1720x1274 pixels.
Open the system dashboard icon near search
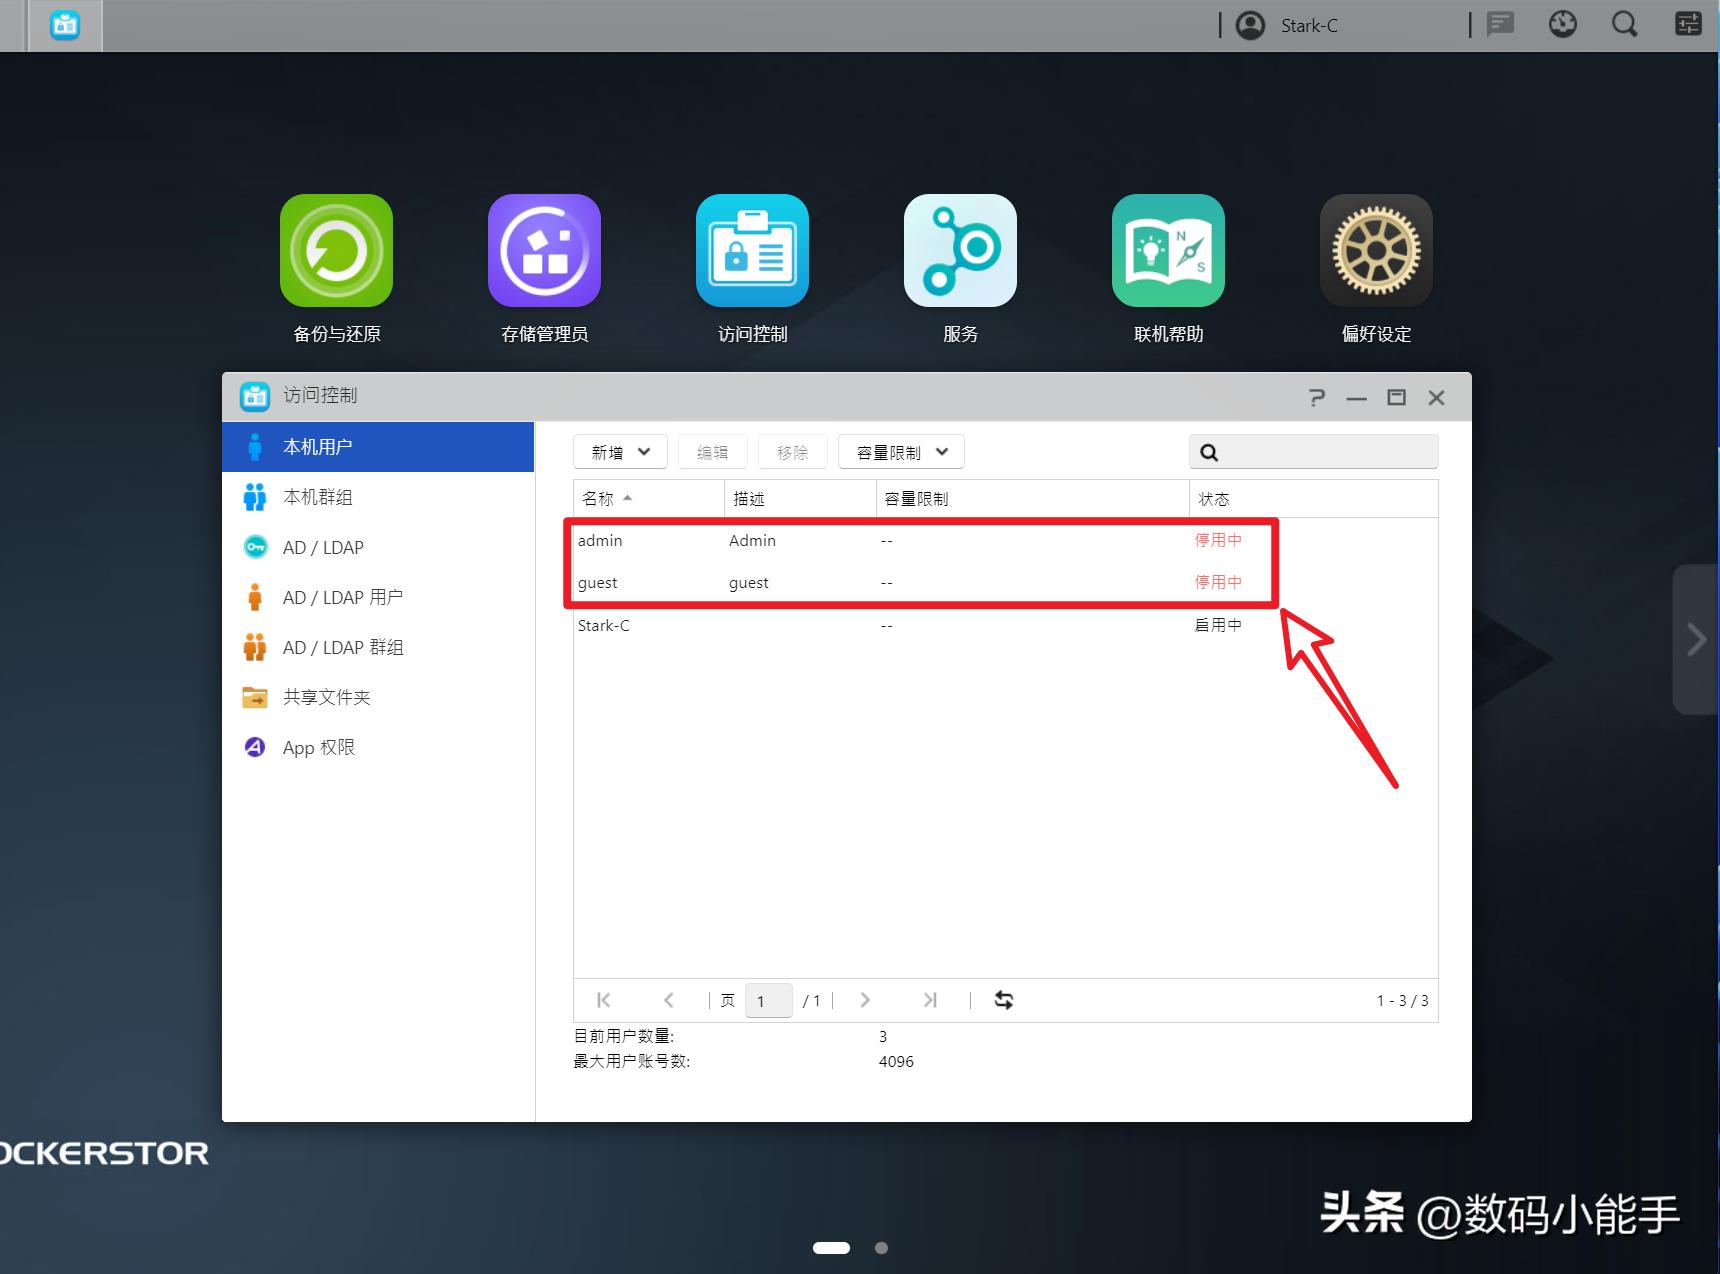[1562, 24]
